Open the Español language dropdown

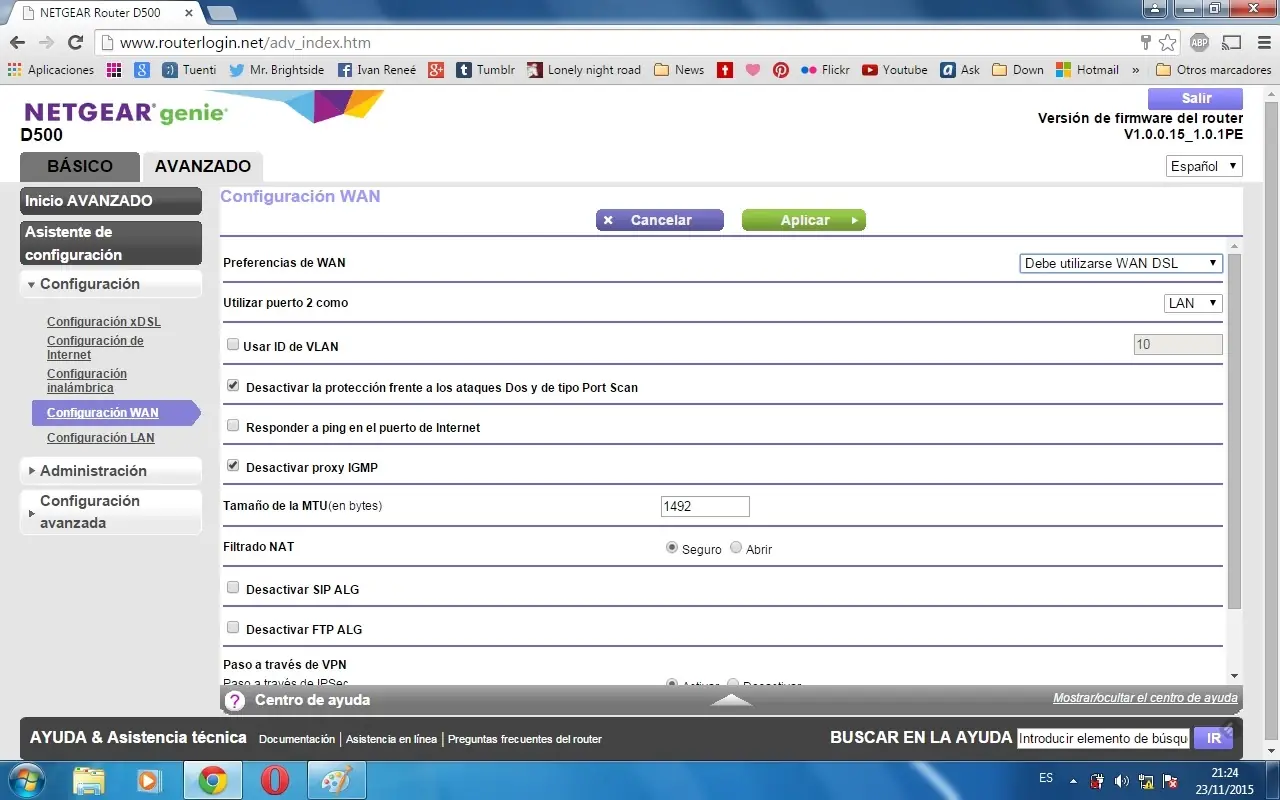(x=1204, y=166)
